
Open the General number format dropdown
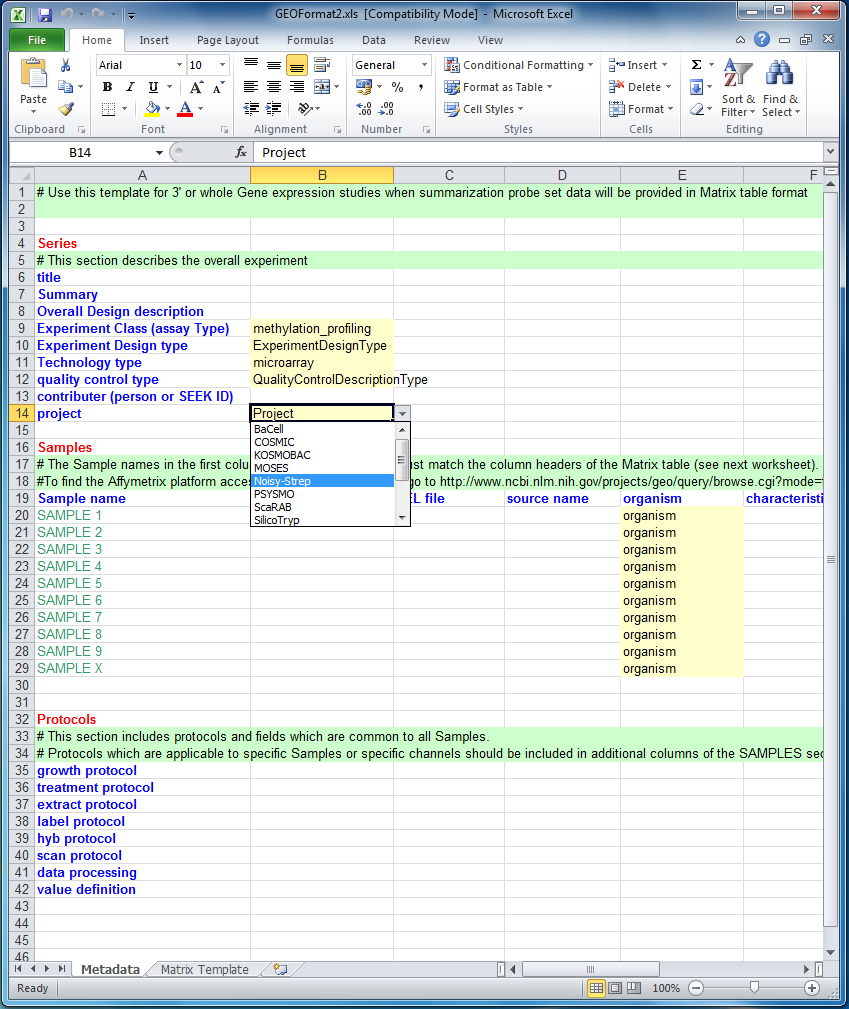tap(424, 65)
